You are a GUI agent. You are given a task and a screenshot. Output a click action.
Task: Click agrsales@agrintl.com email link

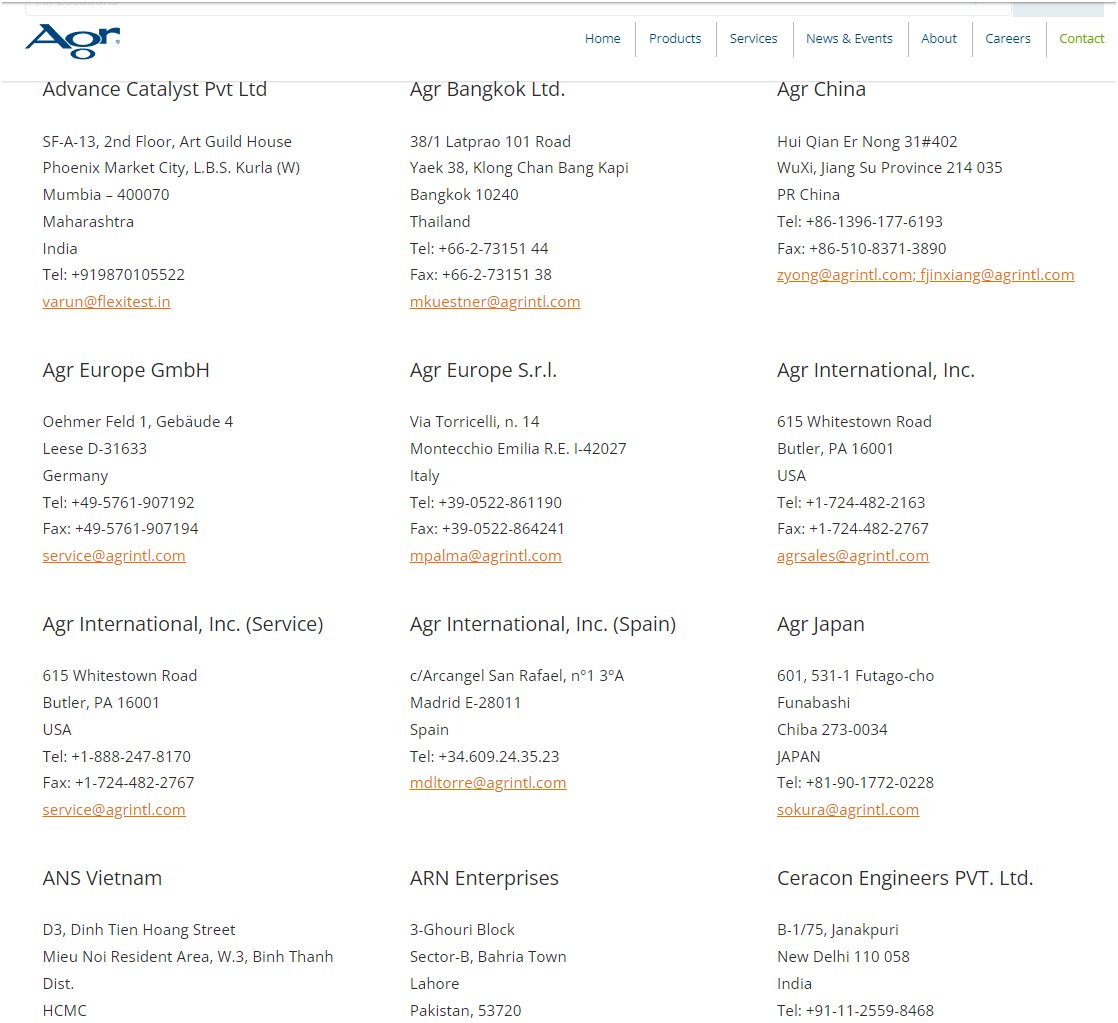(853, 555)
